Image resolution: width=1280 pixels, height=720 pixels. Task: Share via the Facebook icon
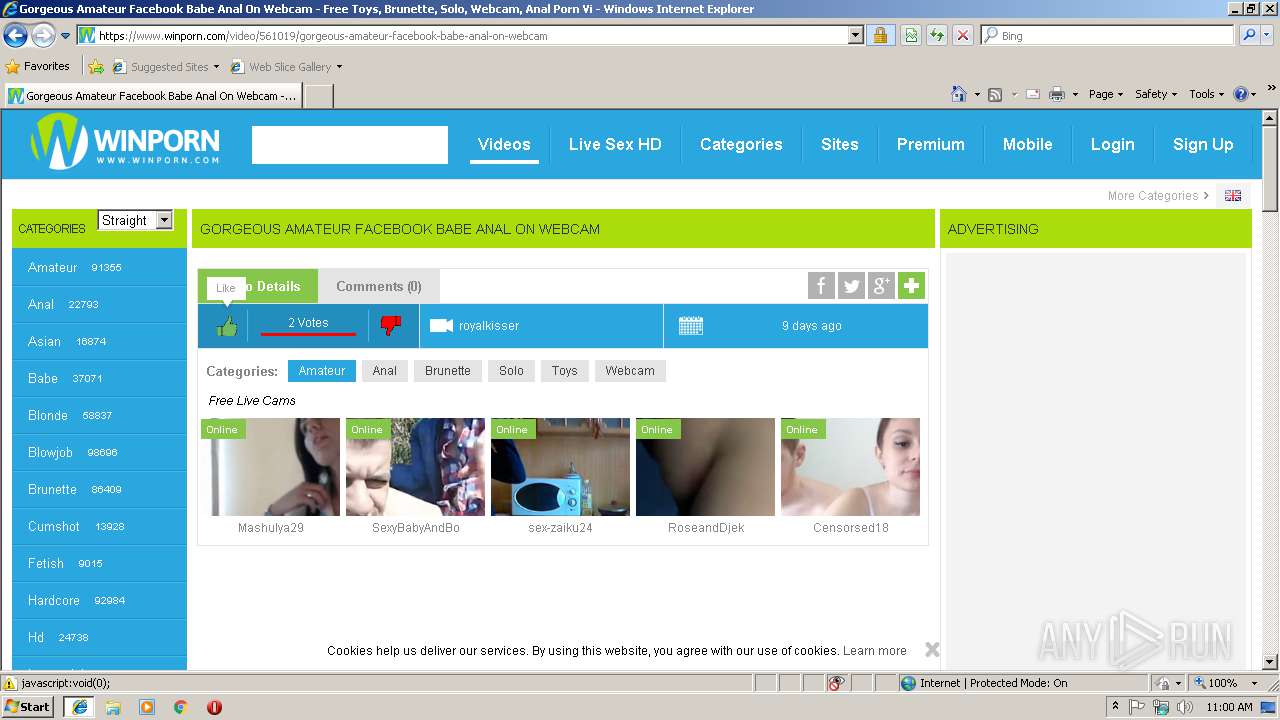tap(821, 286)
